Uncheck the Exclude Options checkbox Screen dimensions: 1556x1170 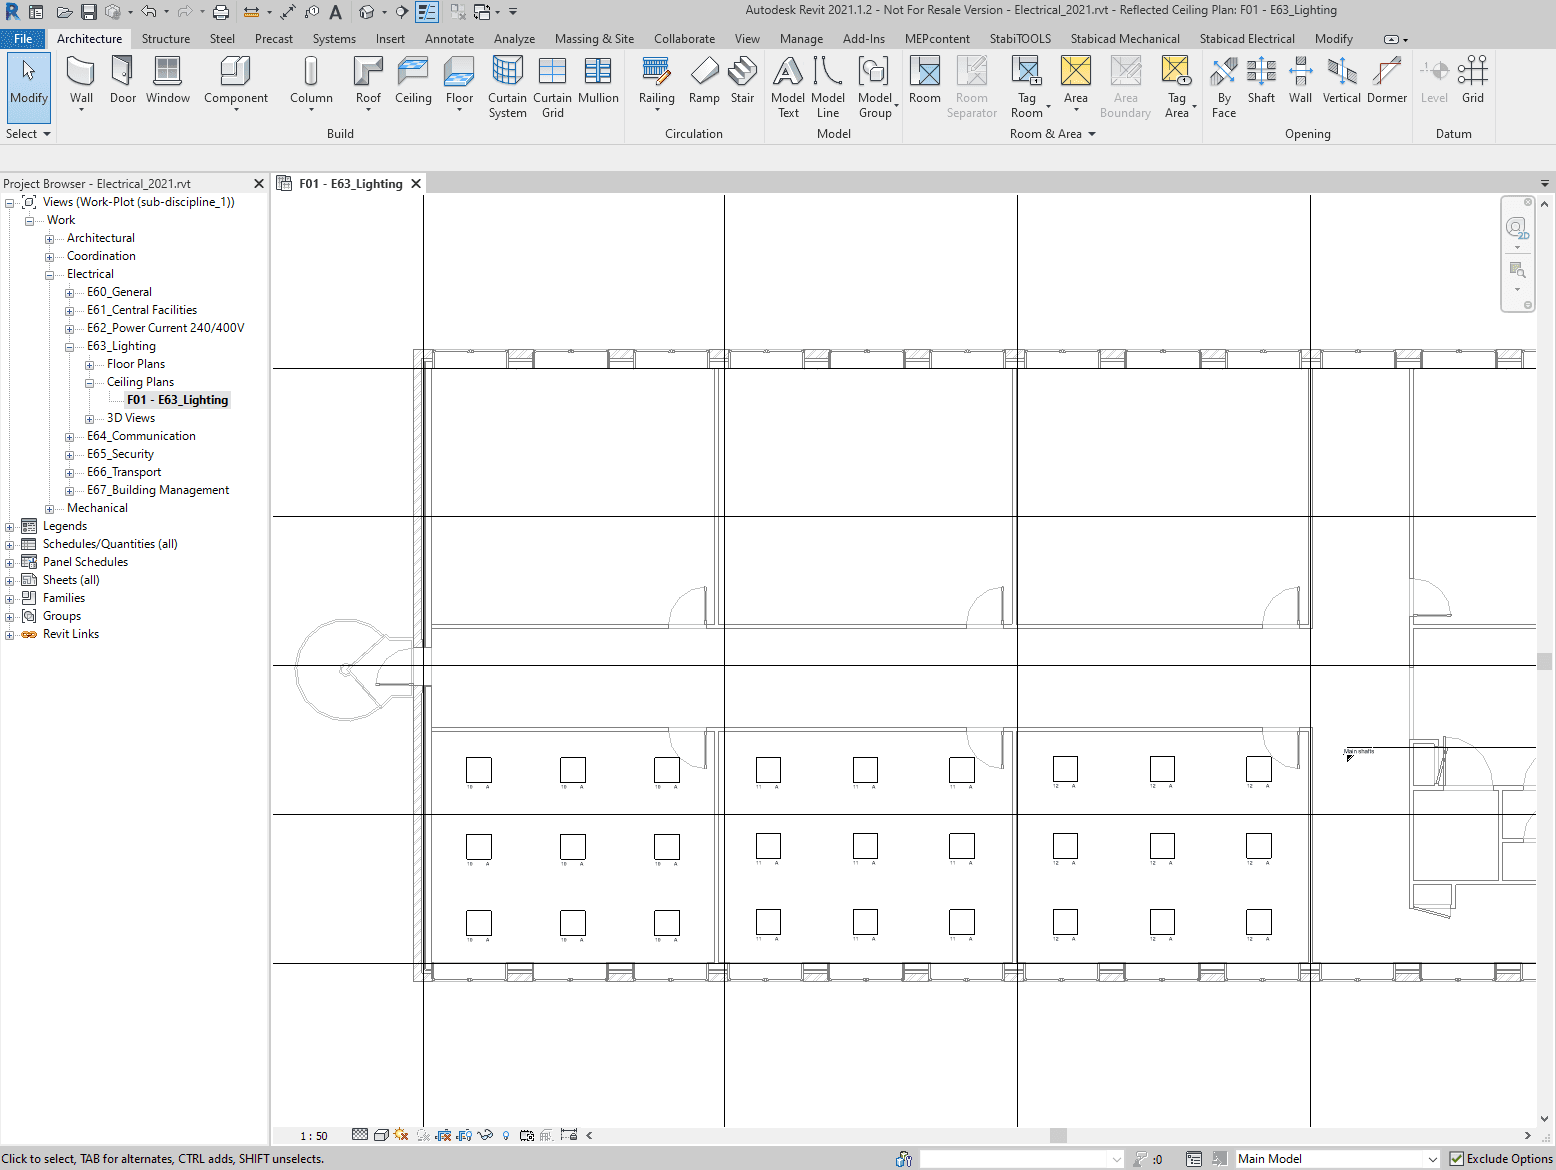[x=1457, y=1159]
